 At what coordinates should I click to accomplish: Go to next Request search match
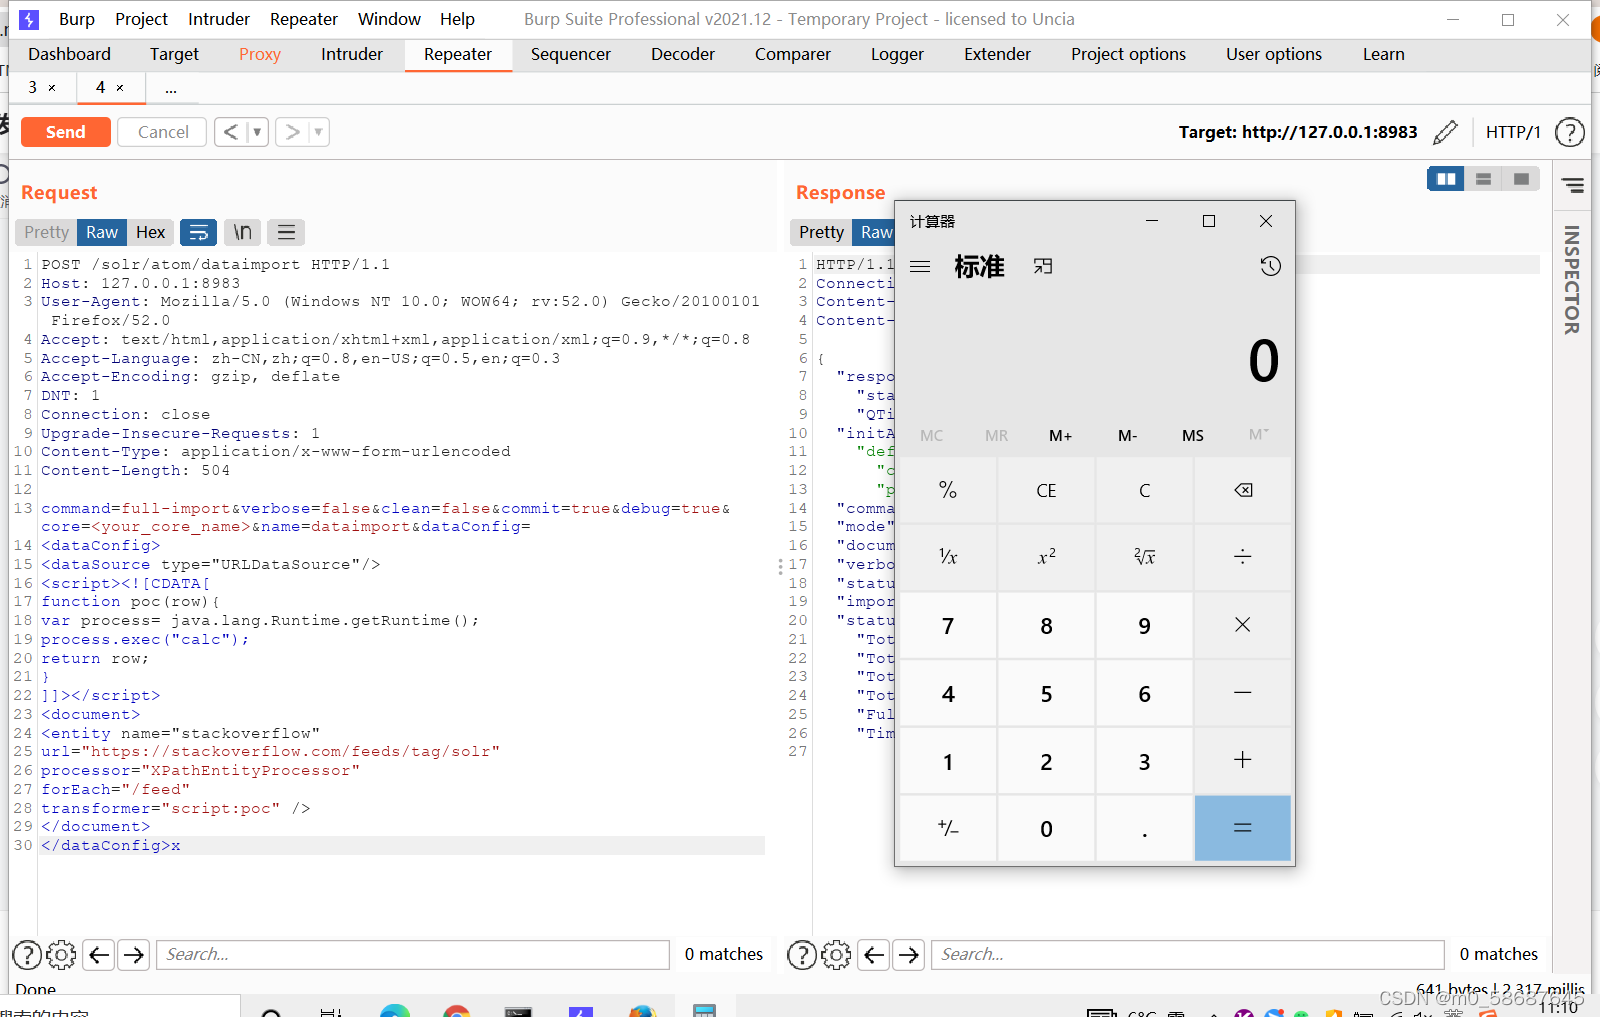tap(133, 955)
